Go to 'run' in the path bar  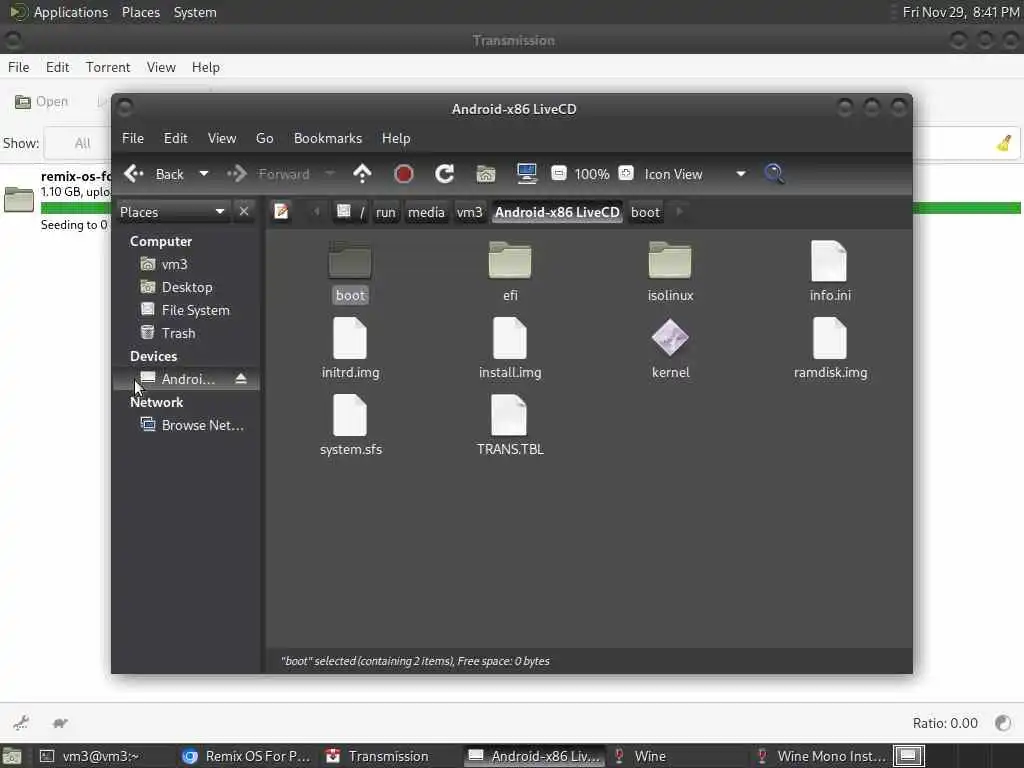point(385,212)
